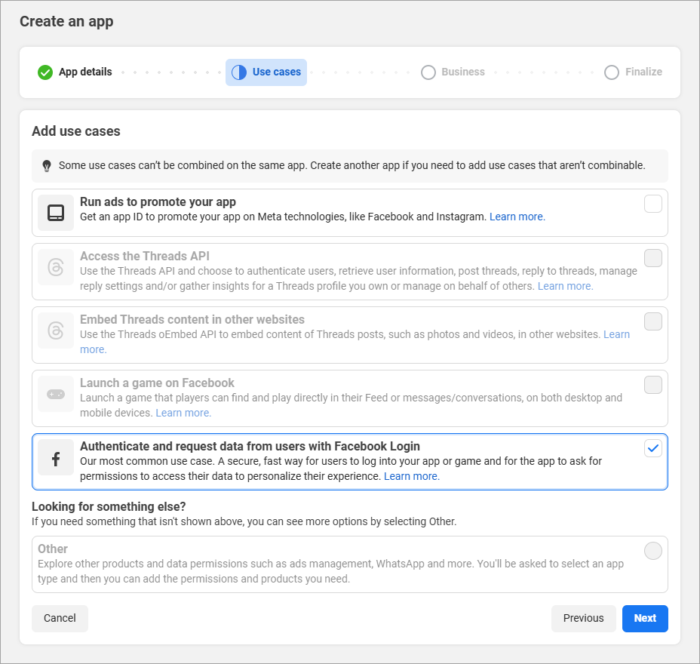This screenshot has width=700, height=664.
Task: Click the Access the Threads API title
Action: 145,256
